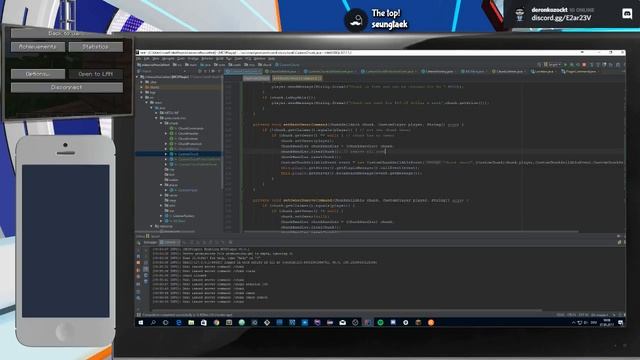Click the taskbar clock and date
The height and width of the screenshot is (360, 640).
(607, 322)
